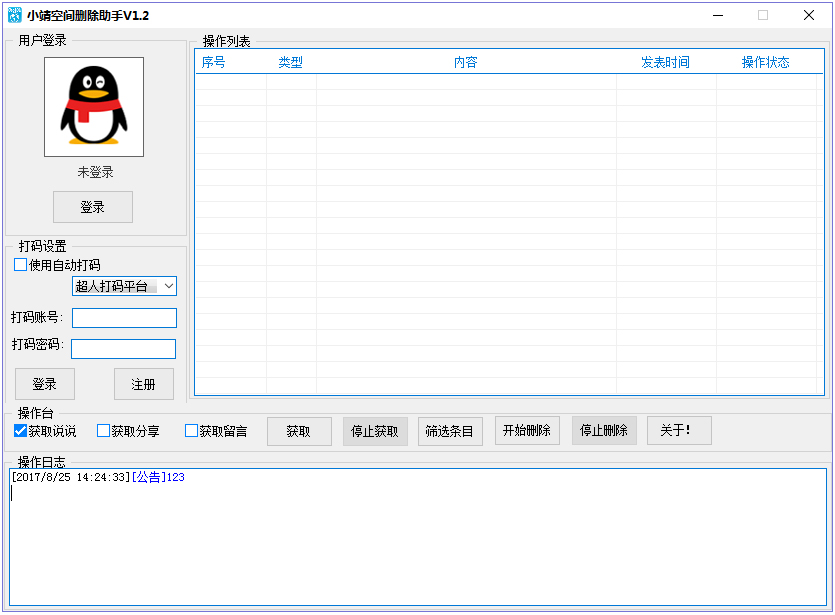The image size is (835, 615).
Task: Open the 超人打码平台 dropdown
Action: tap(124, 287)
